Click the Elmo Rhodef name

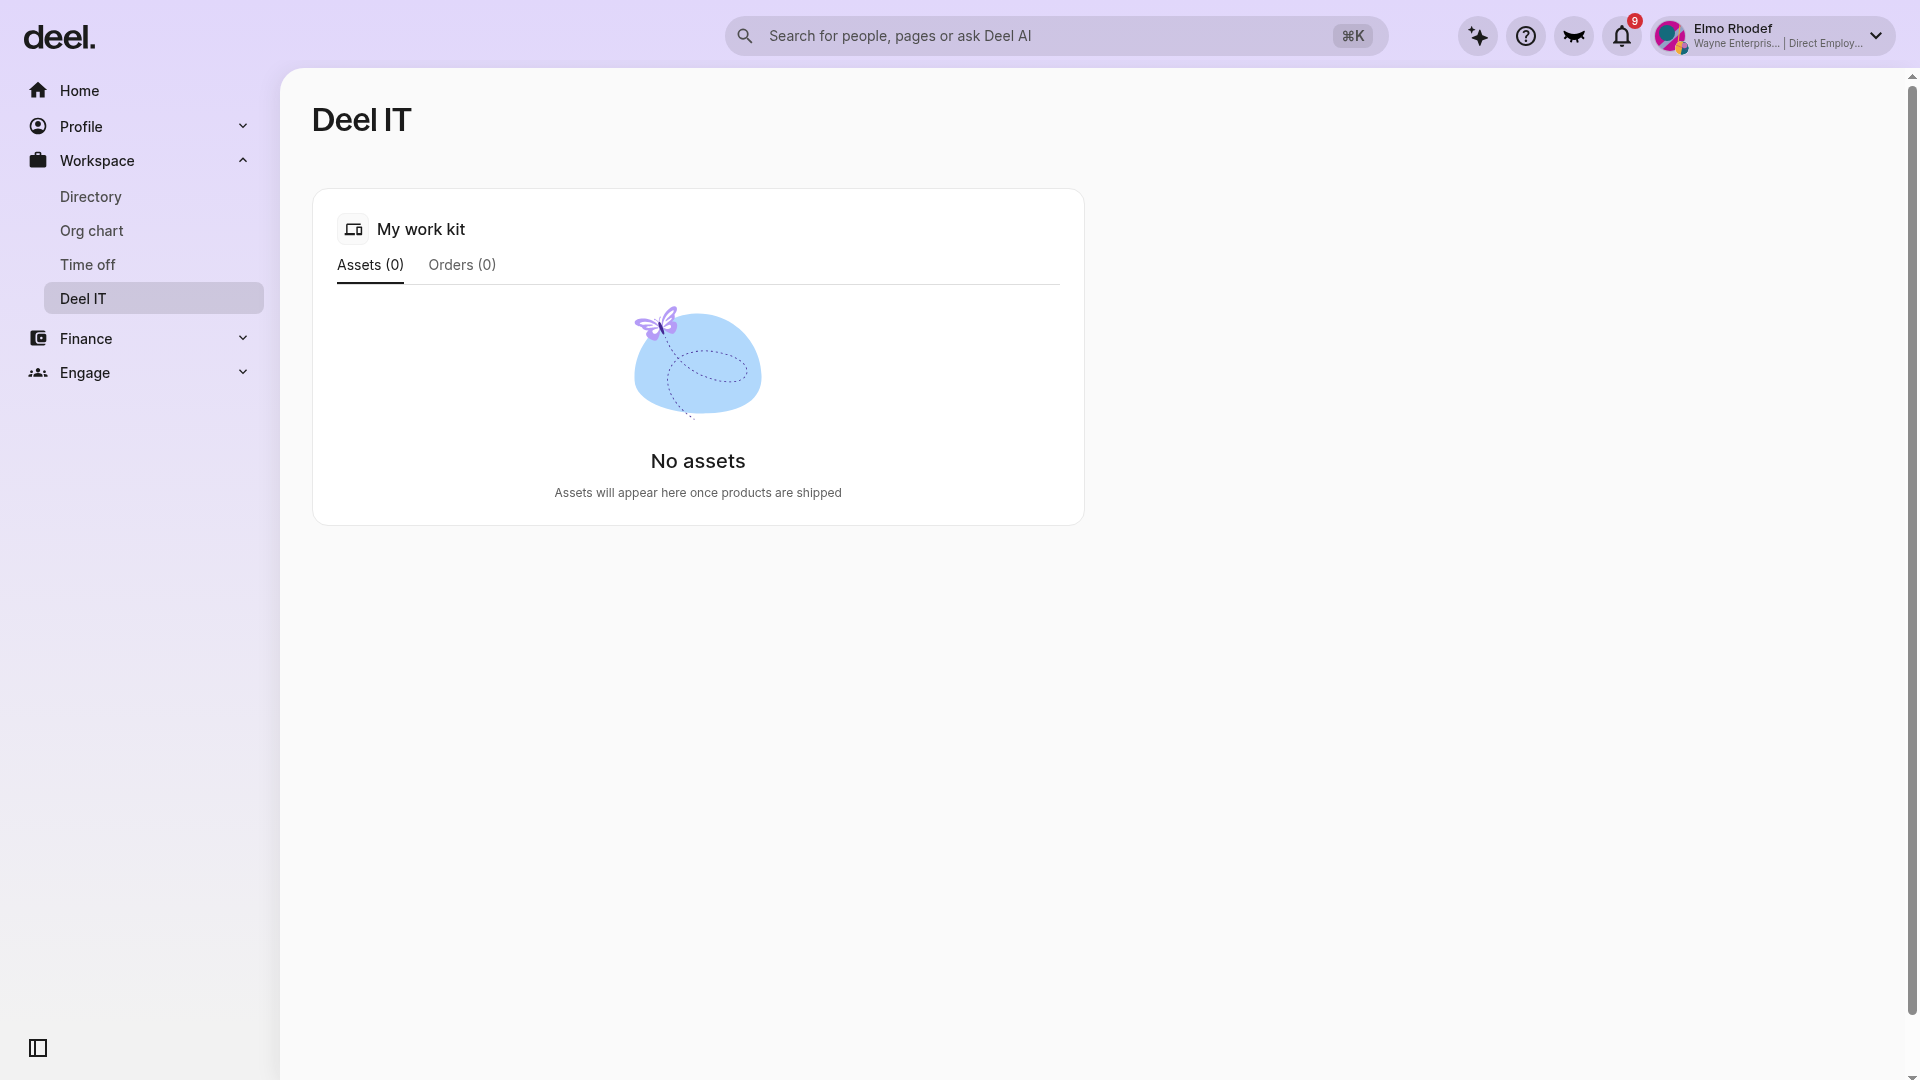pos(1733,29)
